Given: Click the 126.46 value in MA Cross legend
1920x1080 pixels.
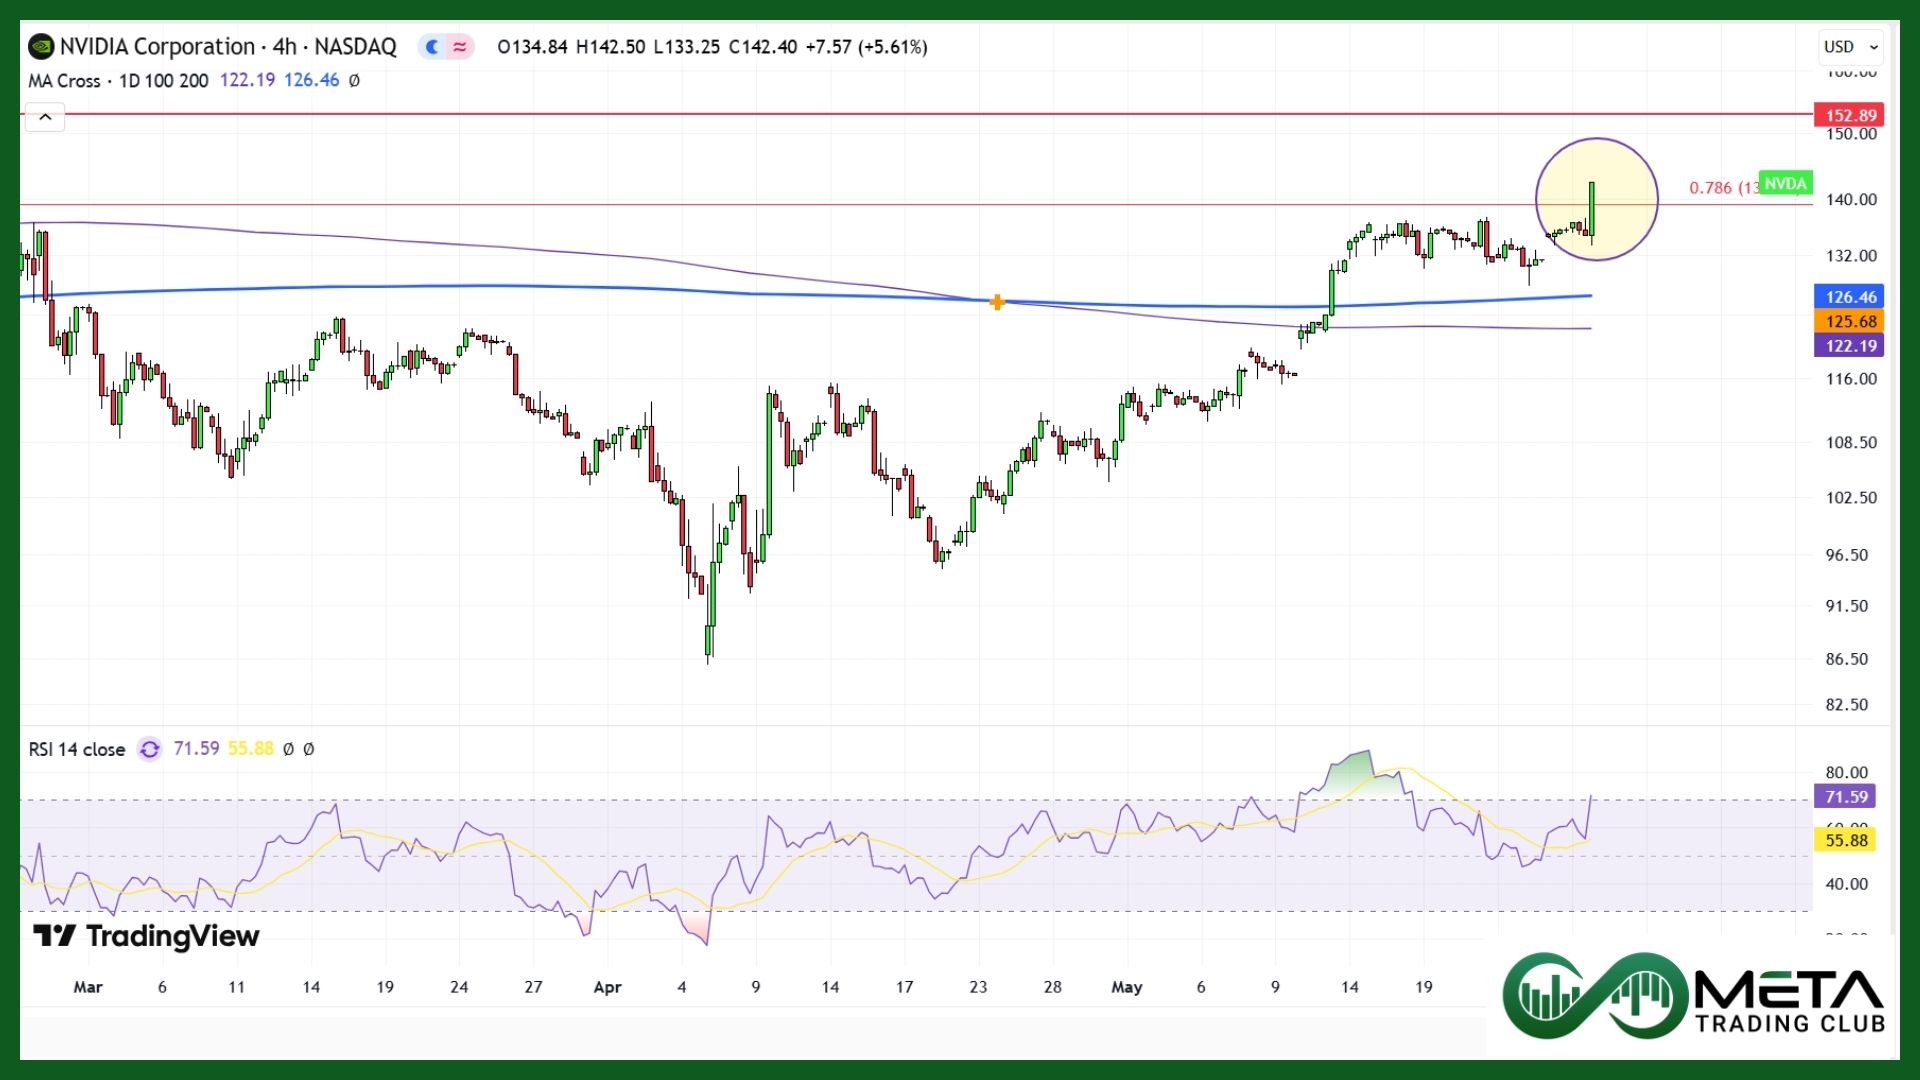Looking at the screenshot, I should (312, 80).
